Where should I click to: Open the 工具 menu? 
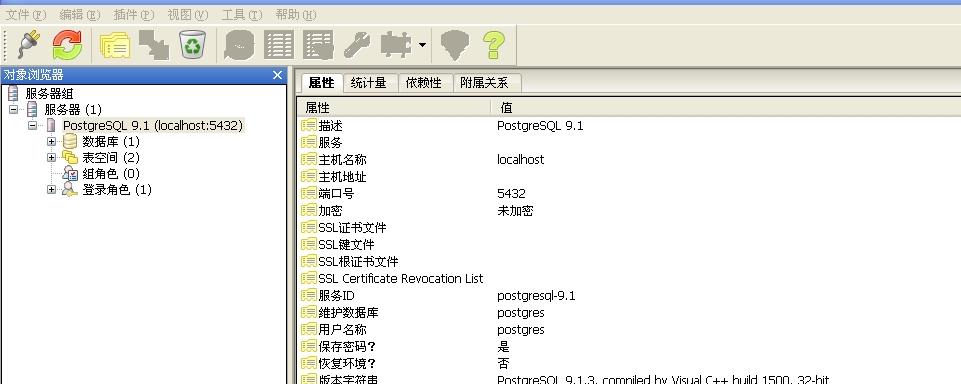[x=241, y=14]
